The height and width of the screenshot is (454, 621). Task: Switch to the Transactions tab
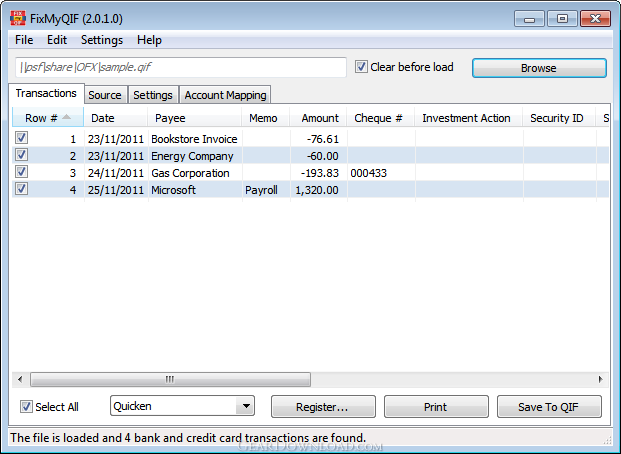click(x=46, y=93)
